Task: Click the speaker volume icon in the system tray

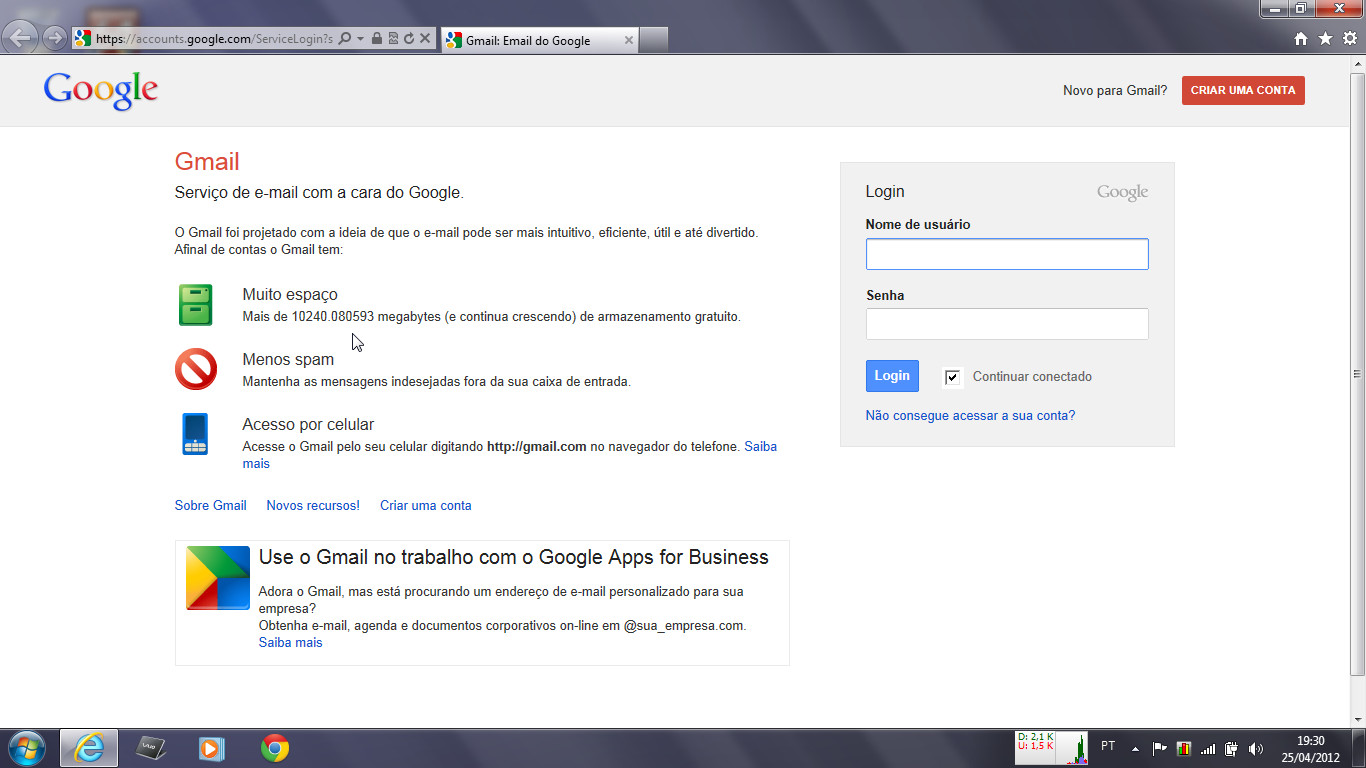Action: click(1255, 749)
